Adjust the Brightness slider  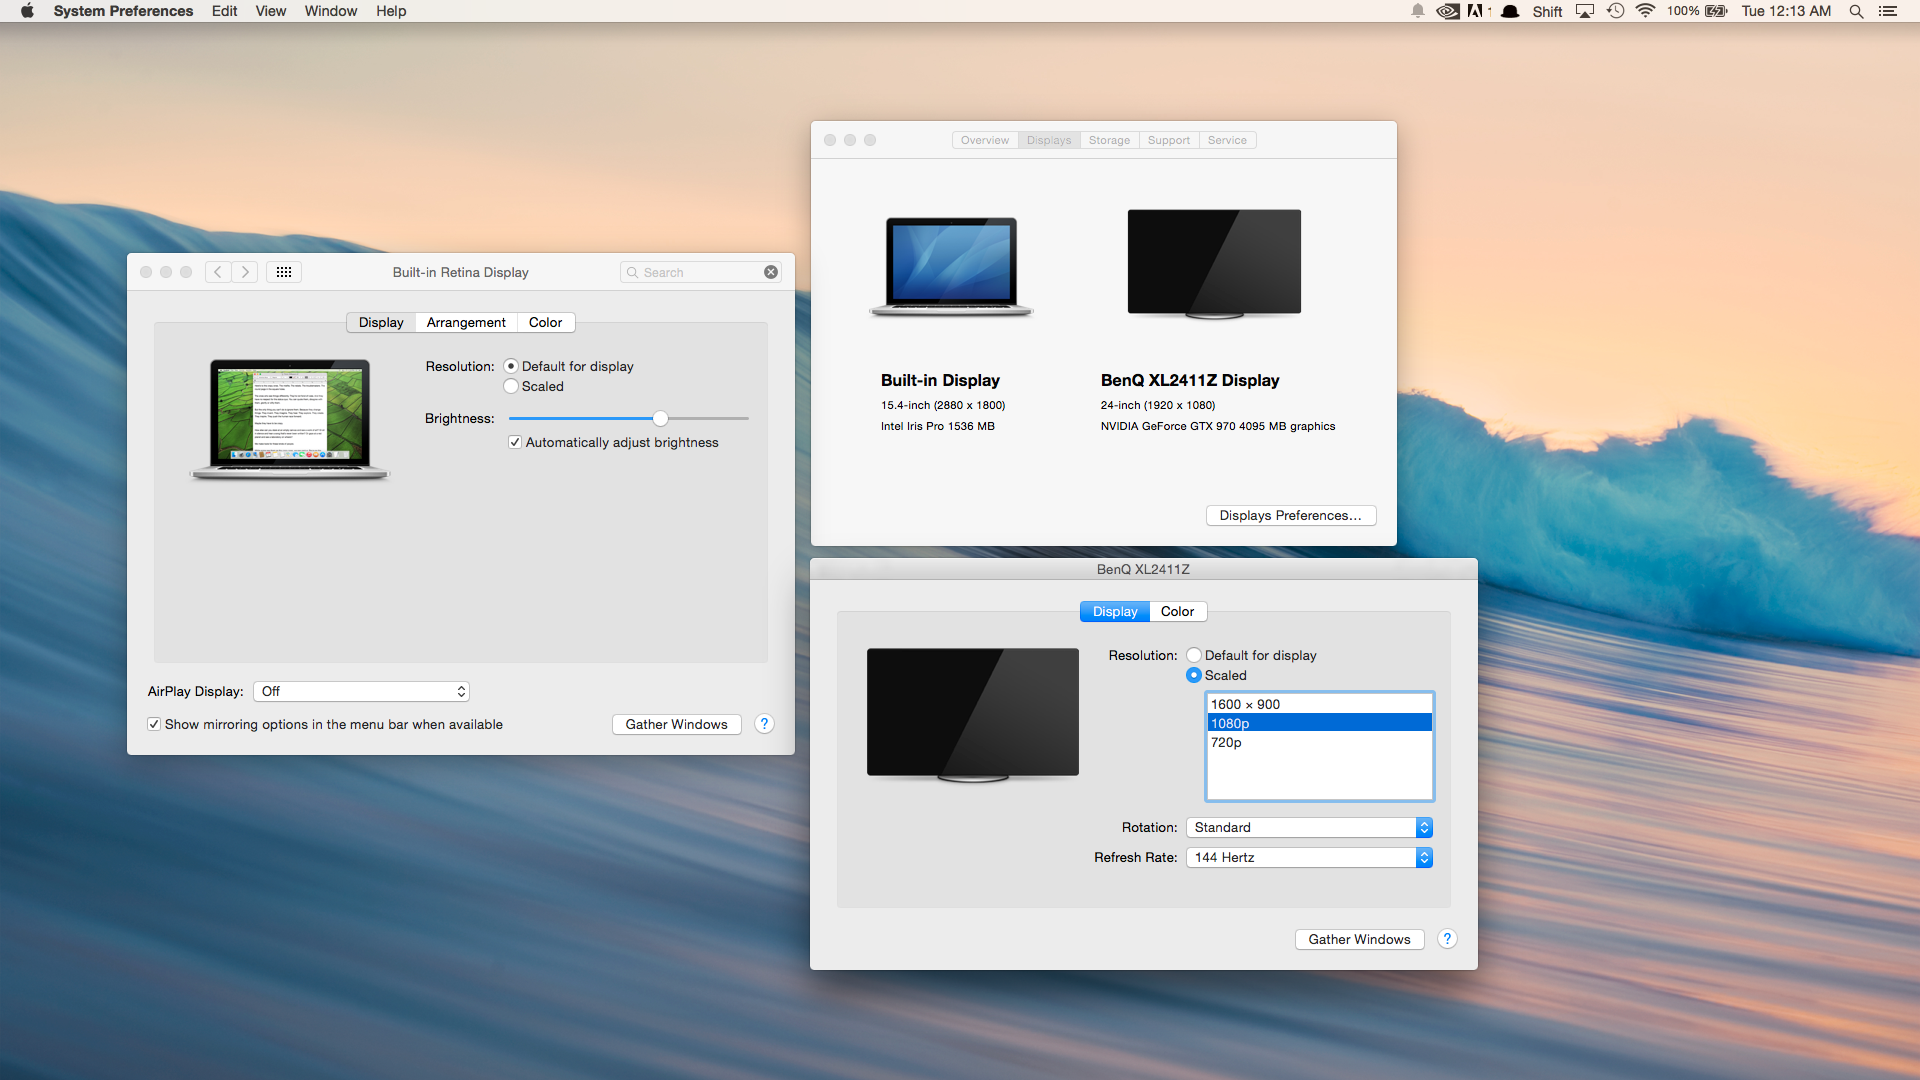pos(660,418)
